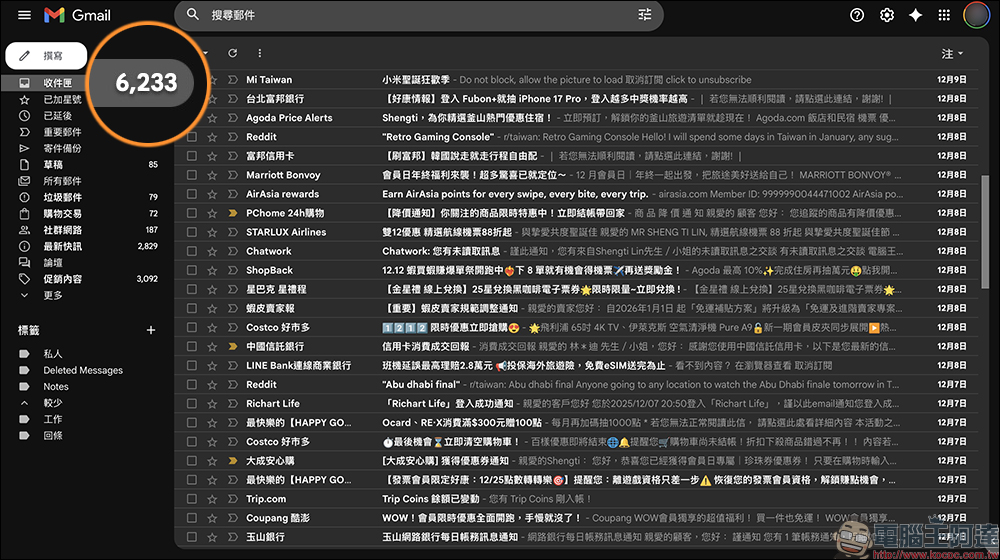Open the Agoda Price Alerts email
1000x560 pixels.
click(577, 118)
